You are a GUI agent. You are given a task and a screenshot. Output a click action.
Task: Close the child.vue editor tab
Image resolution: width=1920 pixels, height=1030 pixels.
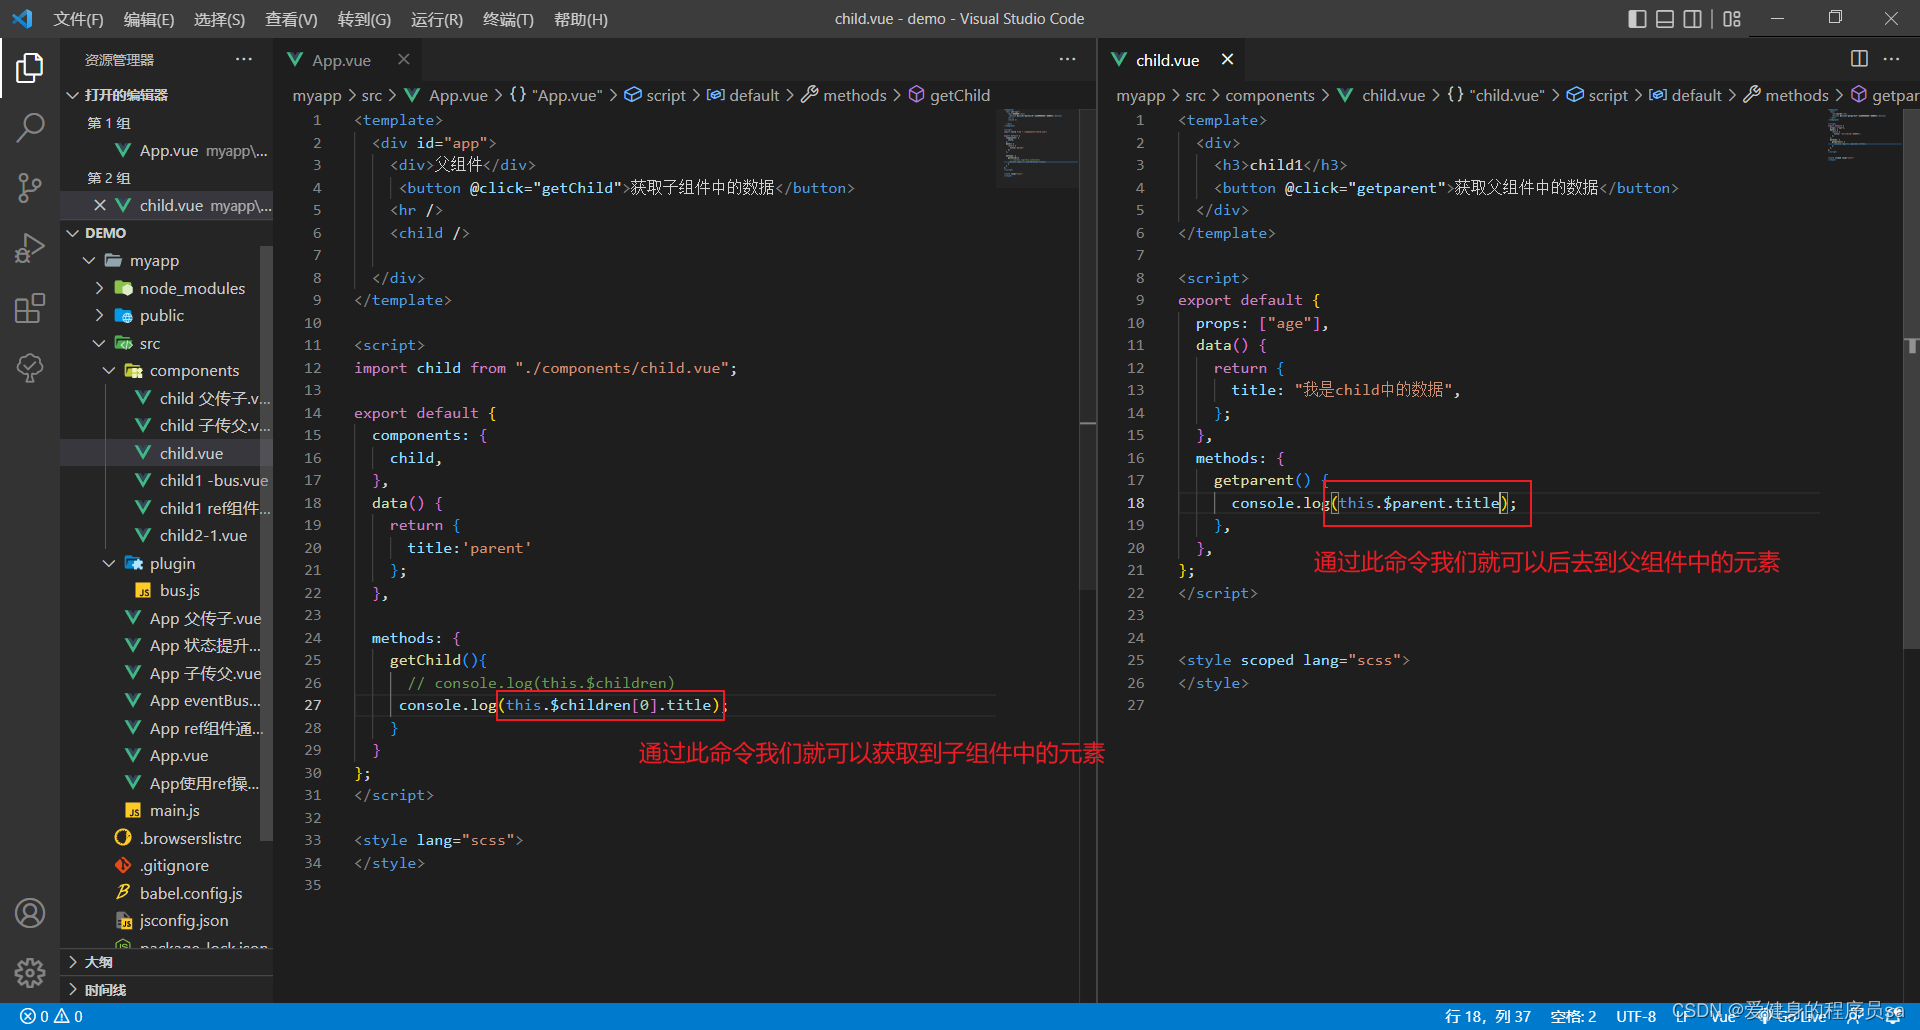[x=1227, y=60]
